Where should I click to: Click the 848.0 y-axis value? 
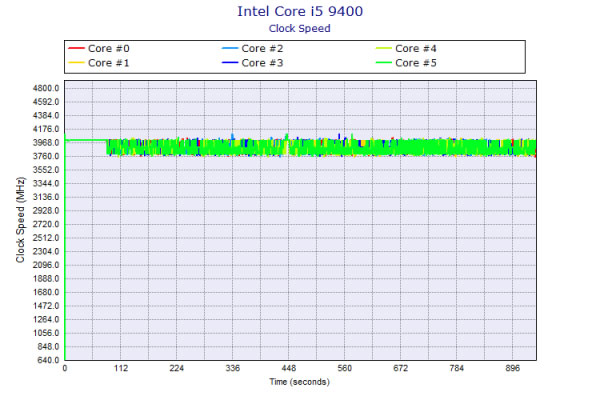coord(48,347)
